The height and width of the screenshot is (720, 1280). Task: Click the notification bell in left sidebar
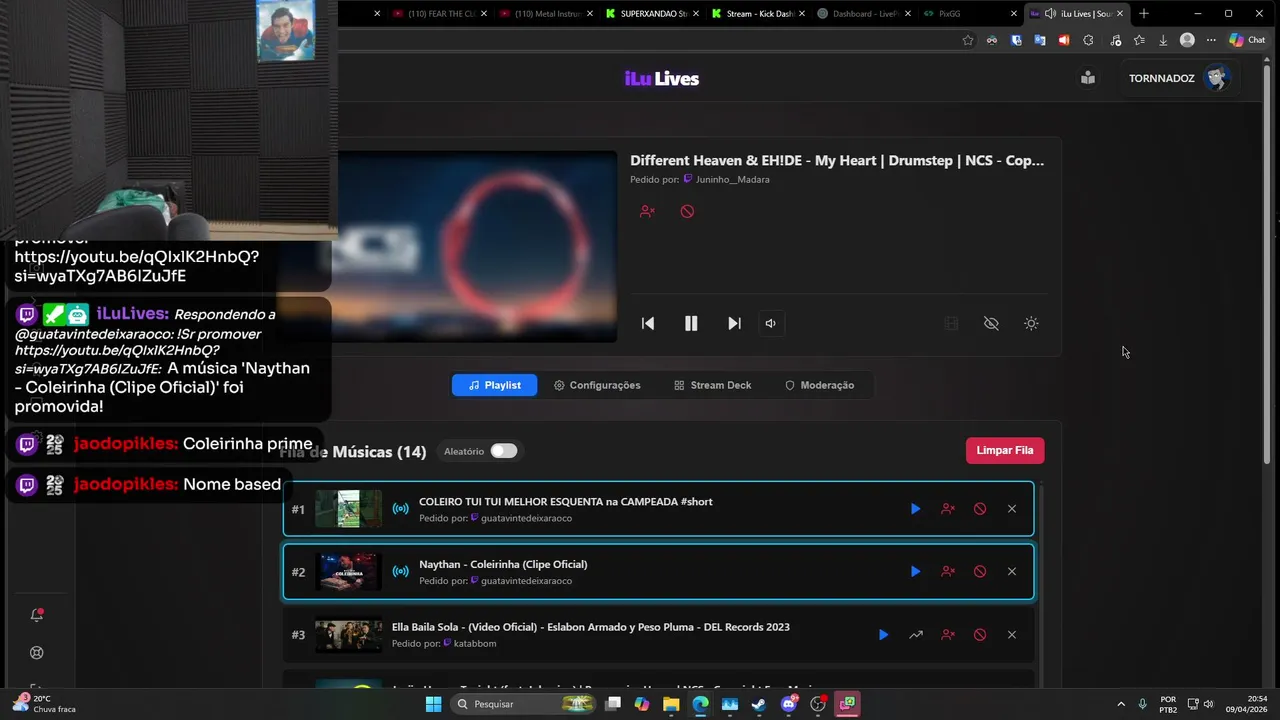tap(37, 615)
